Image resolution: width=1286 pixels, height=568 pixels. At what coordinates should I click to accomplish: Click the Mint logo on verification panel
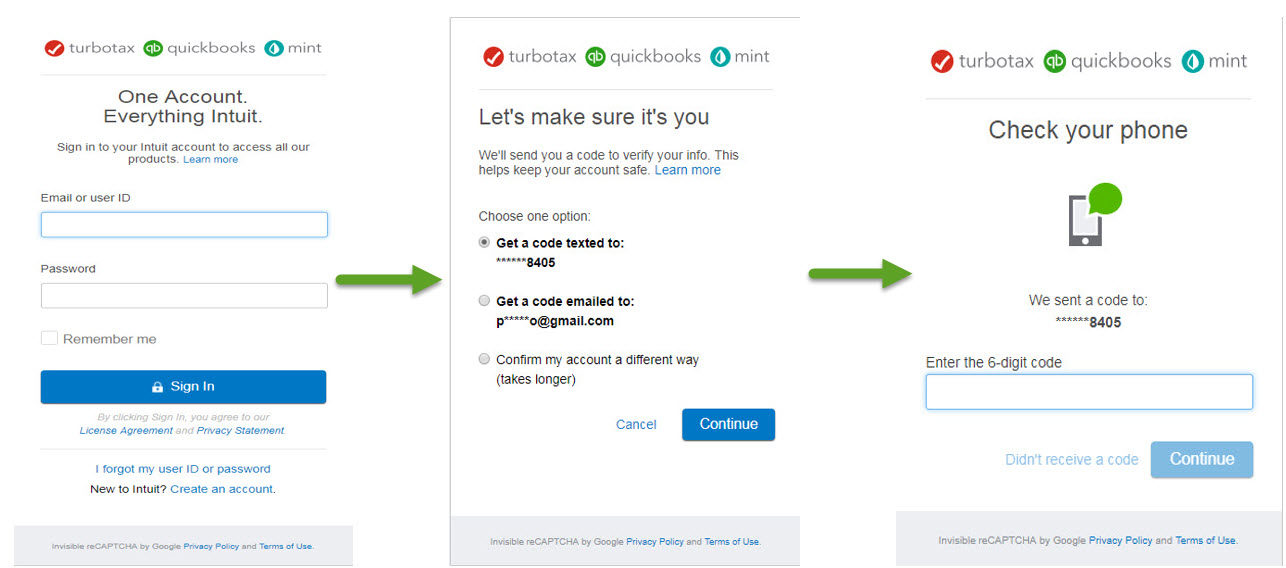pos(720,57)
